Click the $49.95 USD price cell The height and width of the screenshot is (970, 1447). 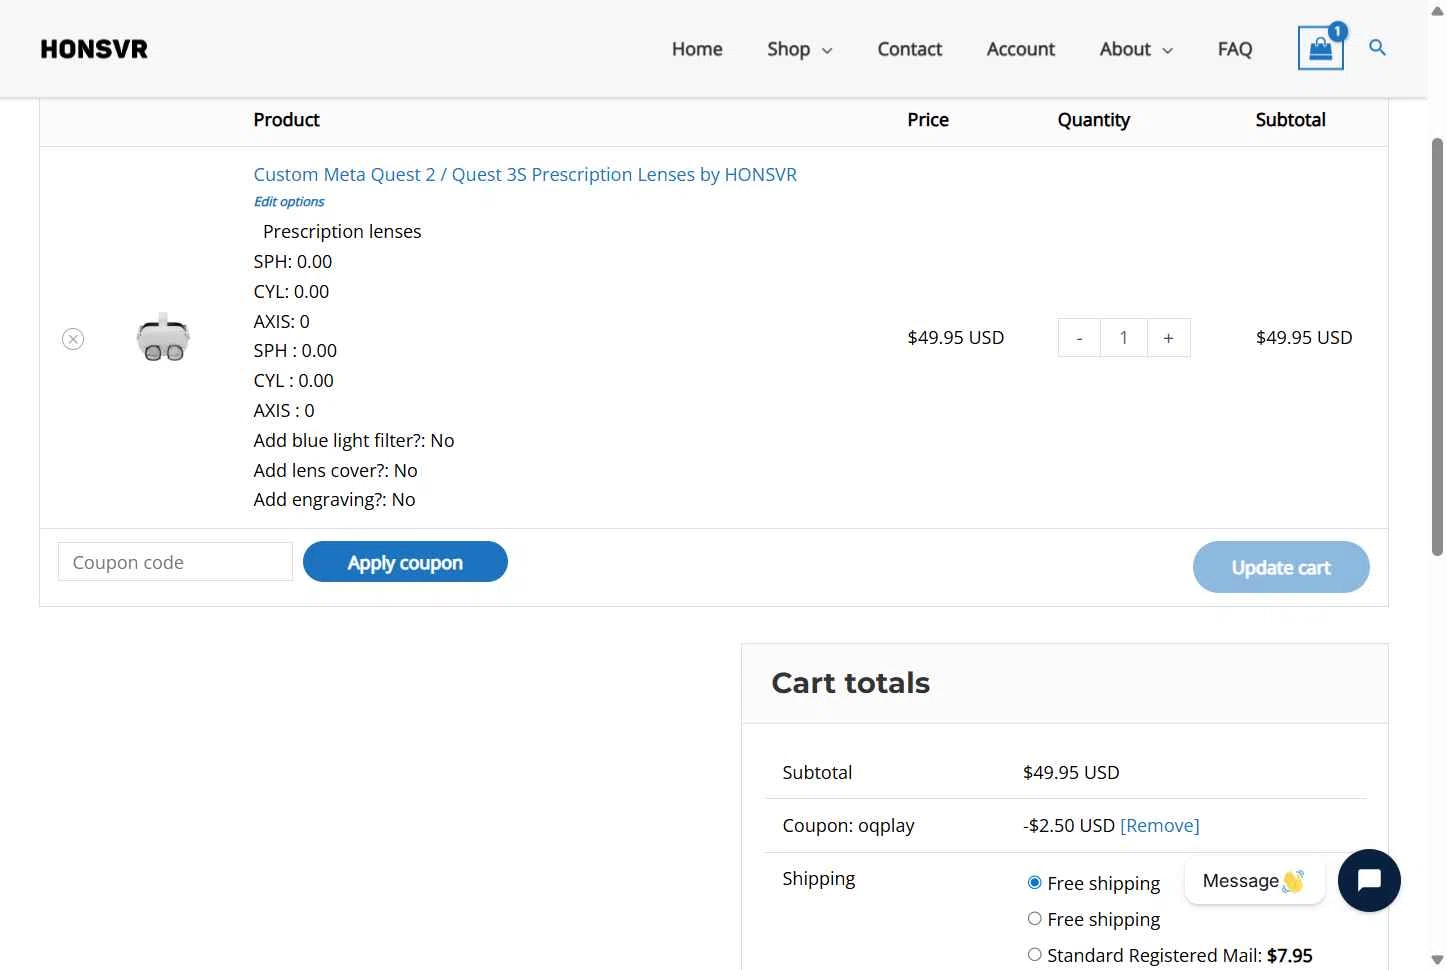pos(955,337)
